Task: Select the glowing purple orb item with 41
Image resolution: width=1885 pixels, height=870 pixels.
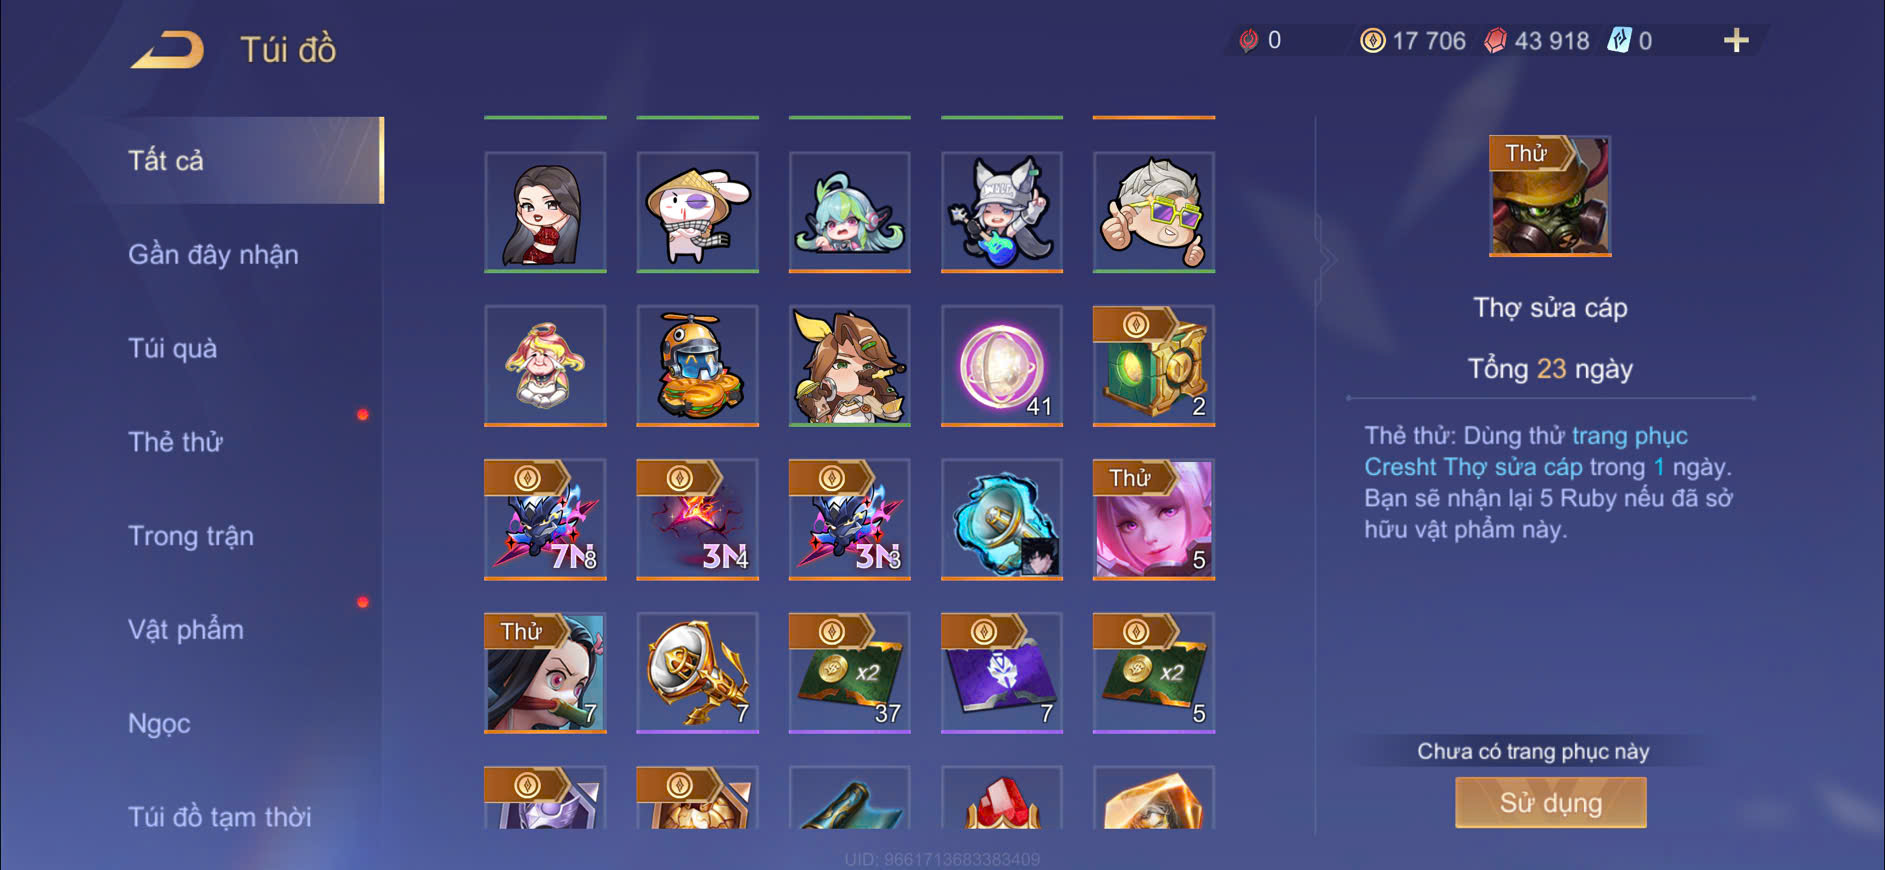Action: (1001, 366)
